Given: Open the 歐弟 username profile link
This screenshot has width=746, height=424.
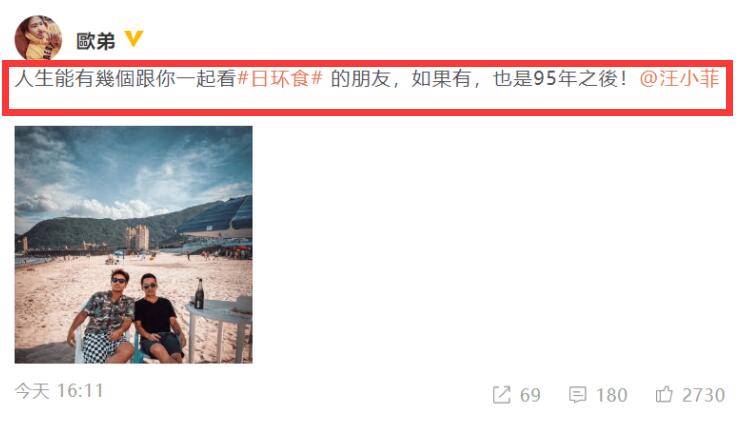Looking at the screenshot, I should click(x=96, y=41).
